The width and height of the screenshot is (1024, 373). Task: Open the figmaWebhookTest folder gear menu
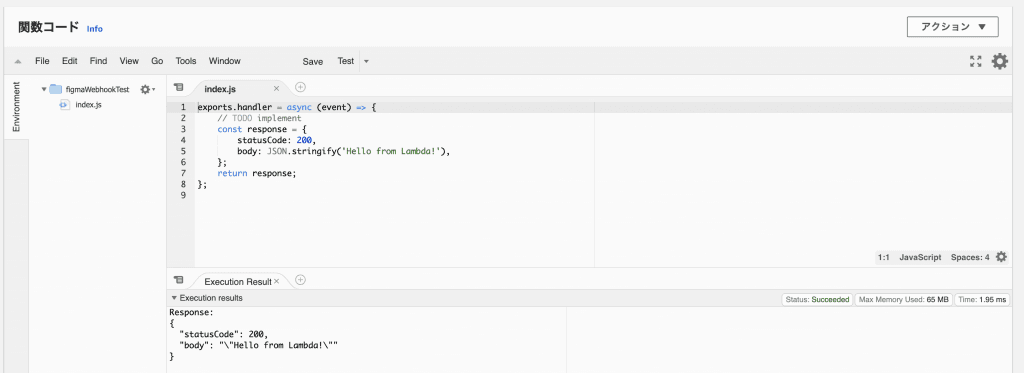(x=147, y=89)
